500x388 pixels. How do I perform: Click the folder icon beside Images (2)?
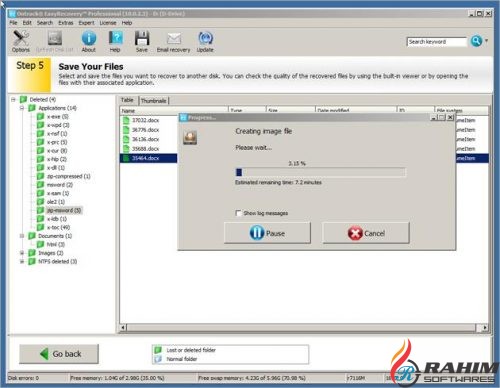(x=32, y=253)
